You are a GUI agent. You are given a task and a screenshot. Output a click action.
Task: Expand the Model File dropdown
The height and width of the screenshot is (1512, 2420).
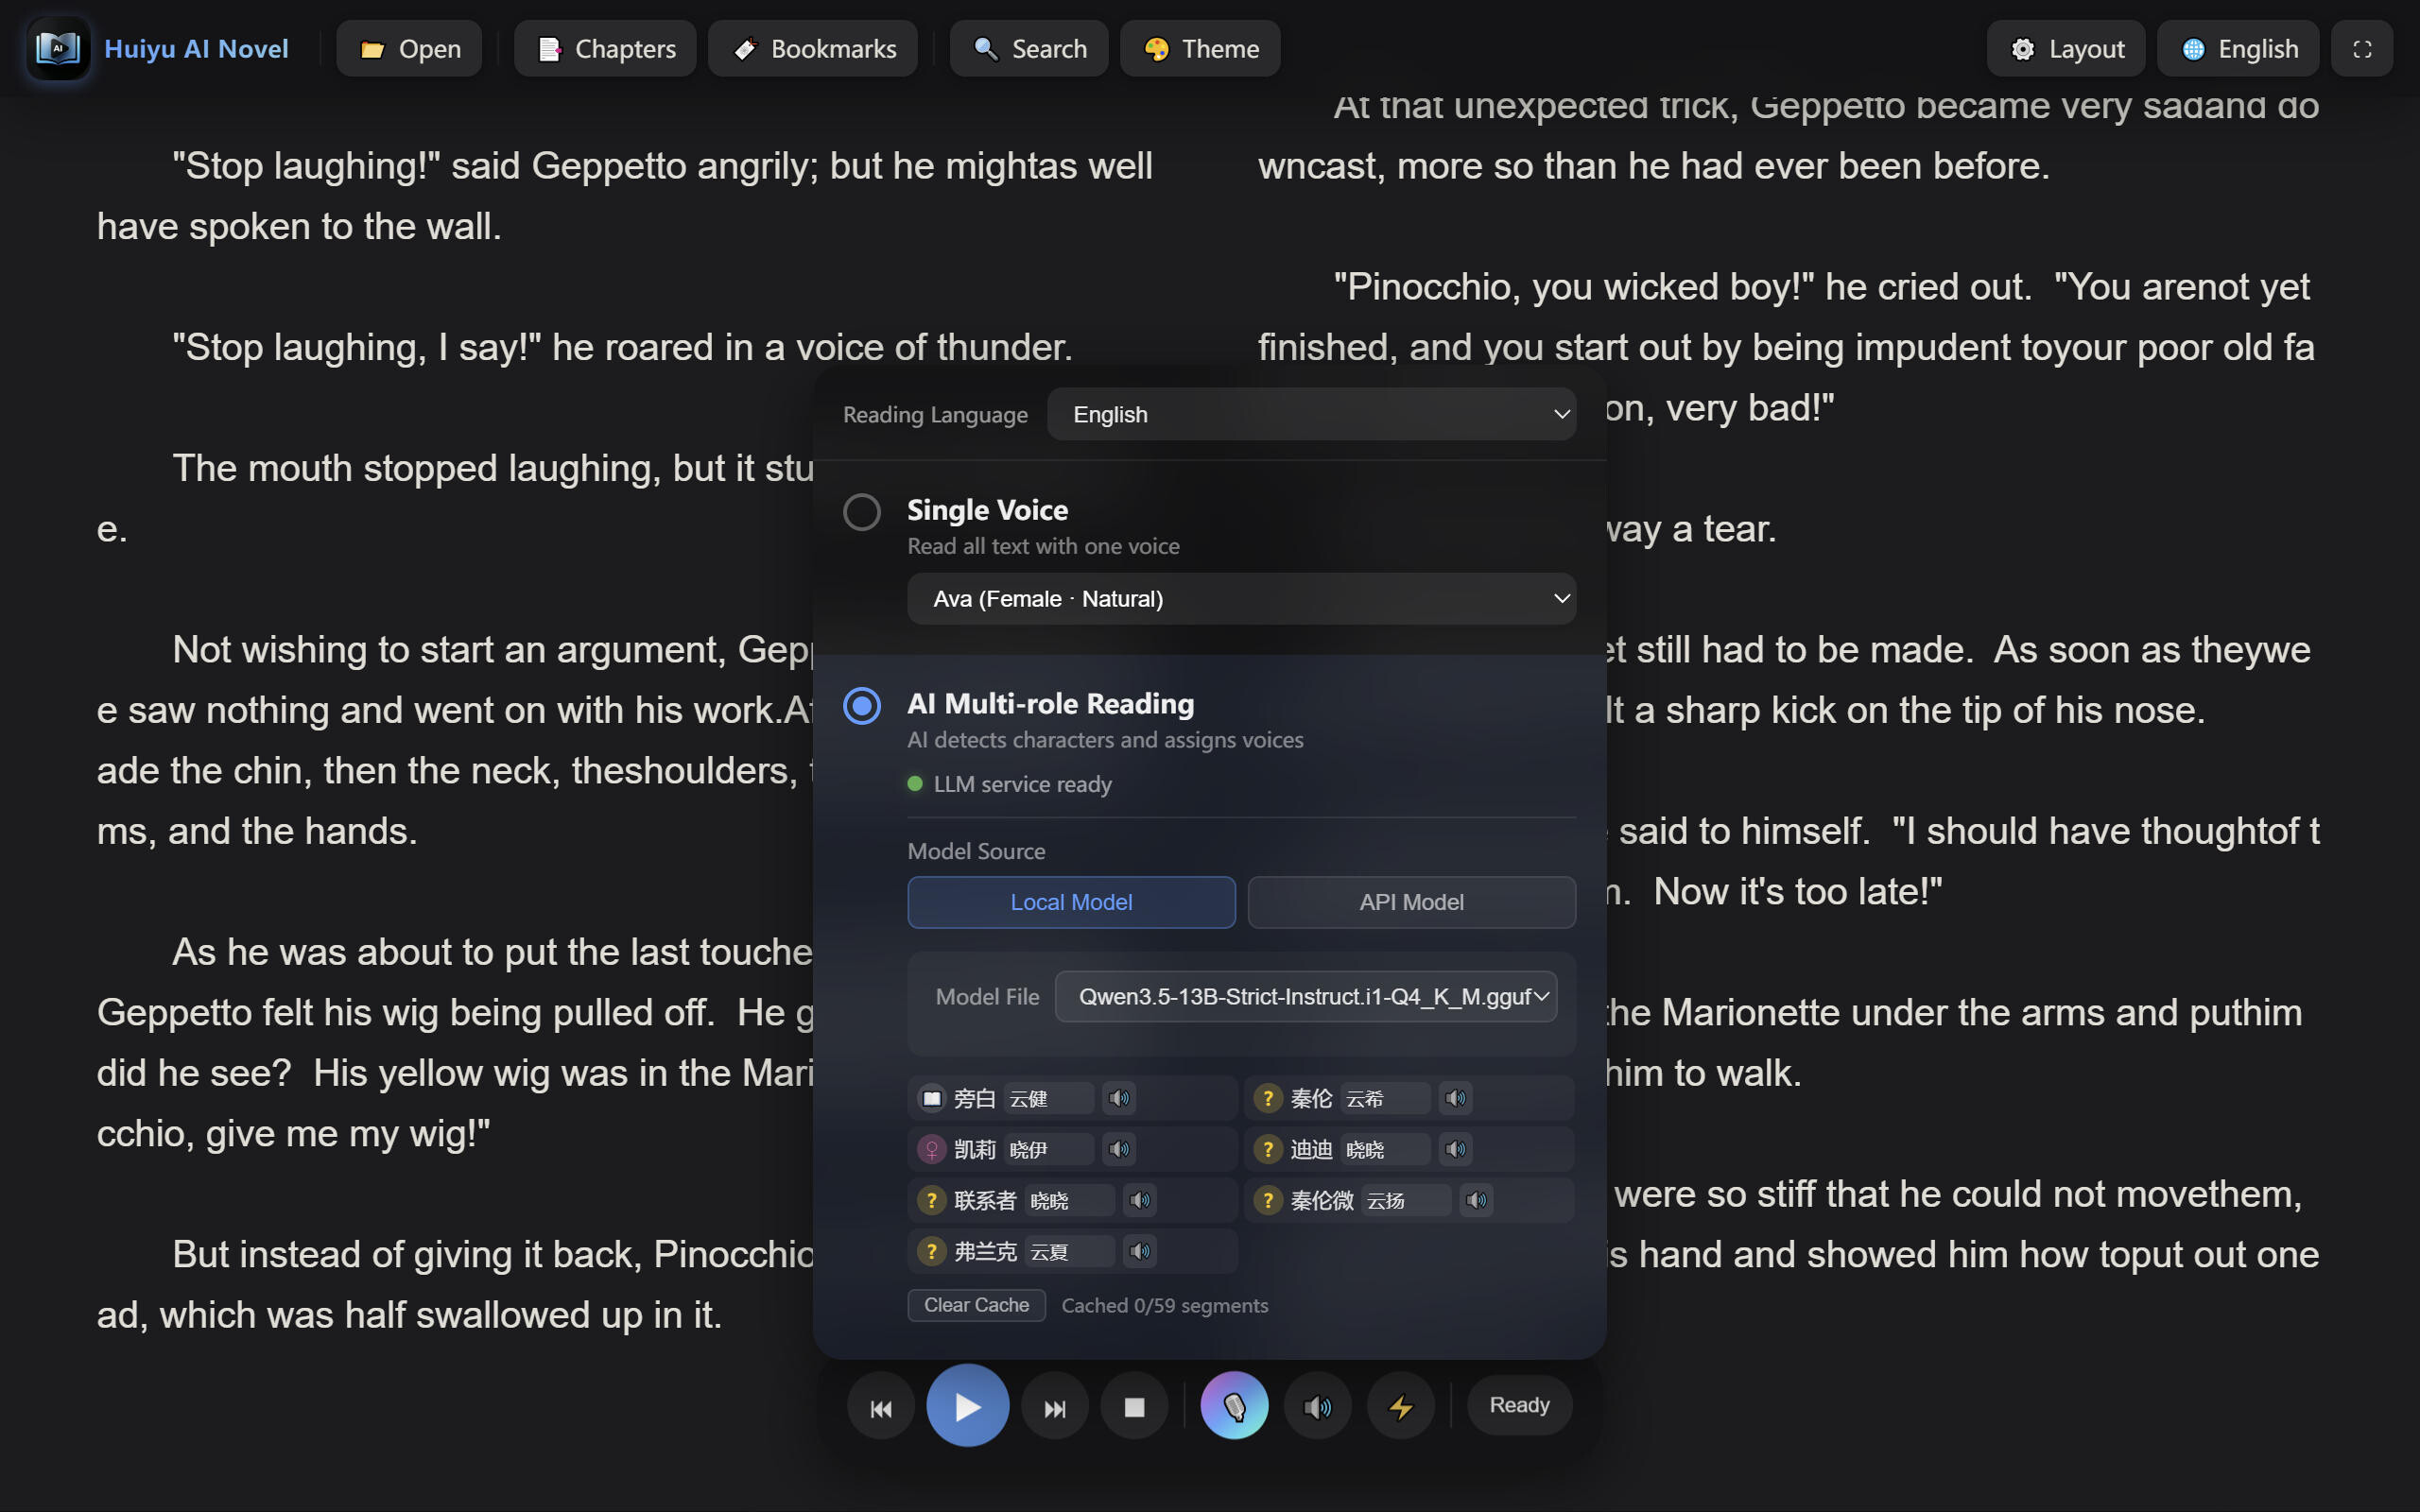click(1305, 996)
